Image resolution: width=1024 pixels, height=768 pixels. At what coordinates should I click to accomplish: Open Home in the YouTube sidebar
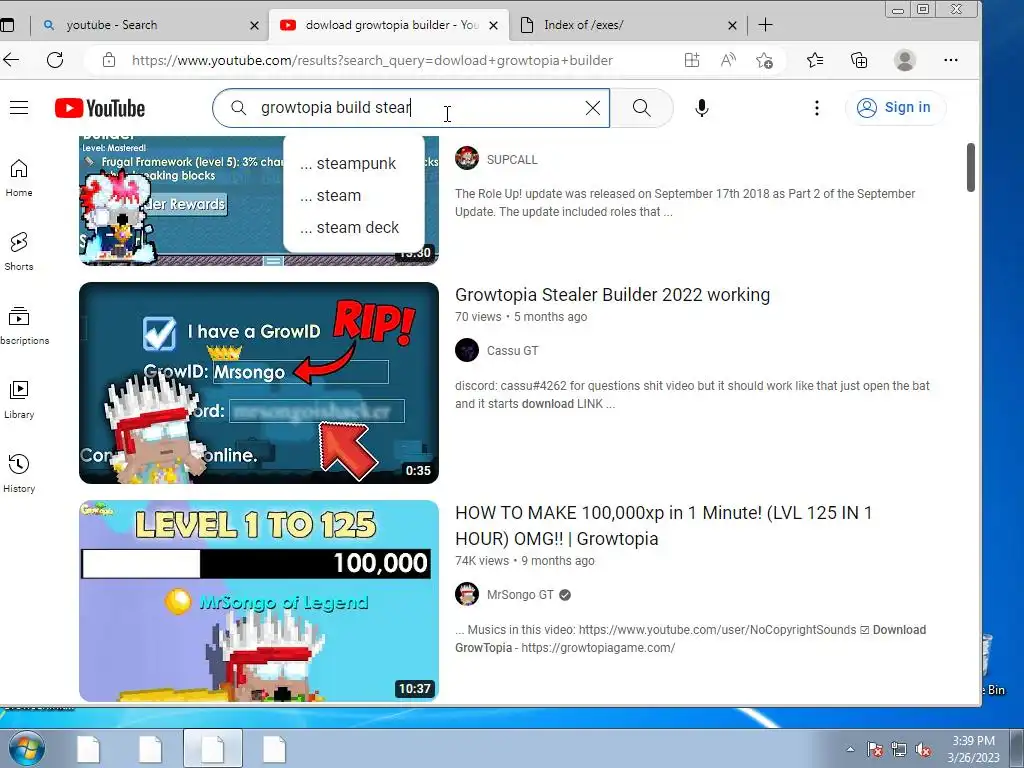19,178
